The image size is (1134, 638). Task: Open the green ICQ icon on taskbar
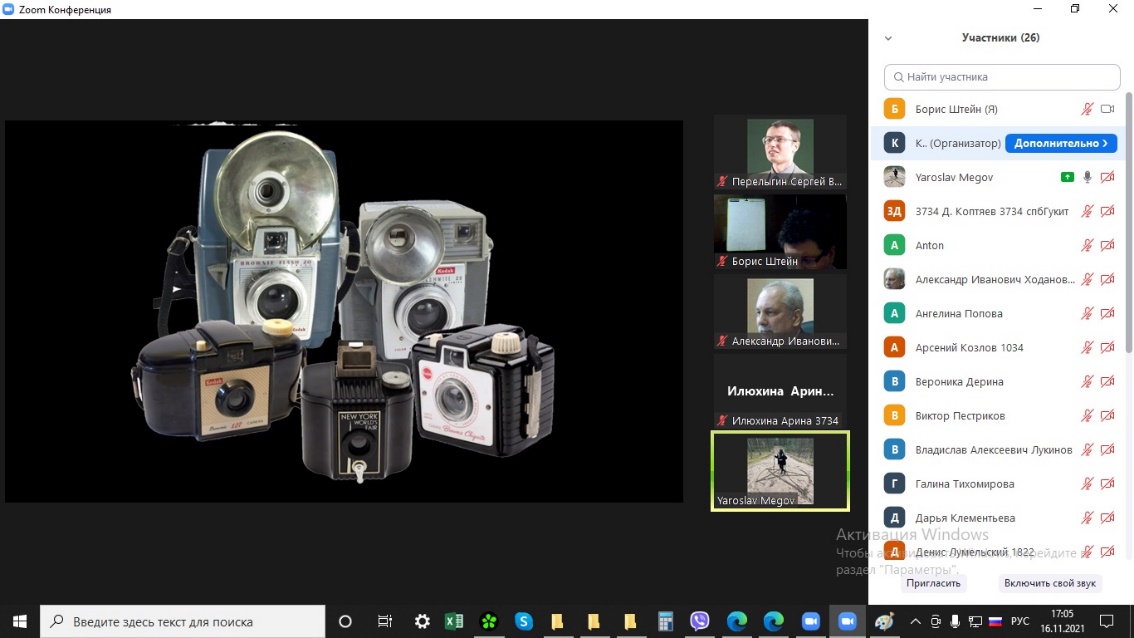coord(489,621)
